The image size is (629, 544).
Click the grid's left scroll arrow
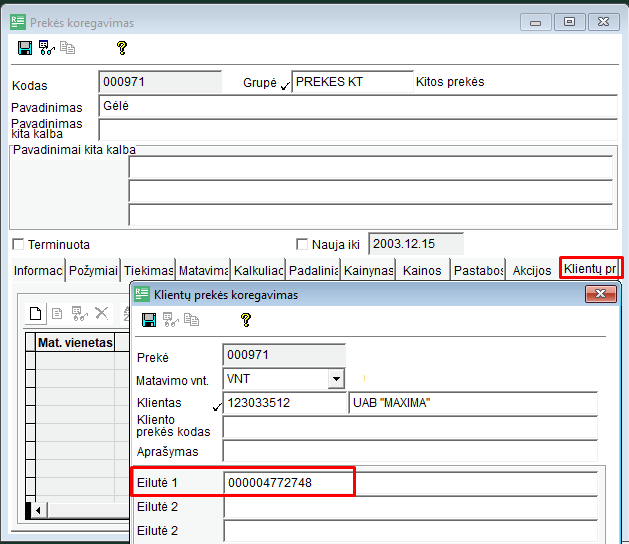[40, 510]
